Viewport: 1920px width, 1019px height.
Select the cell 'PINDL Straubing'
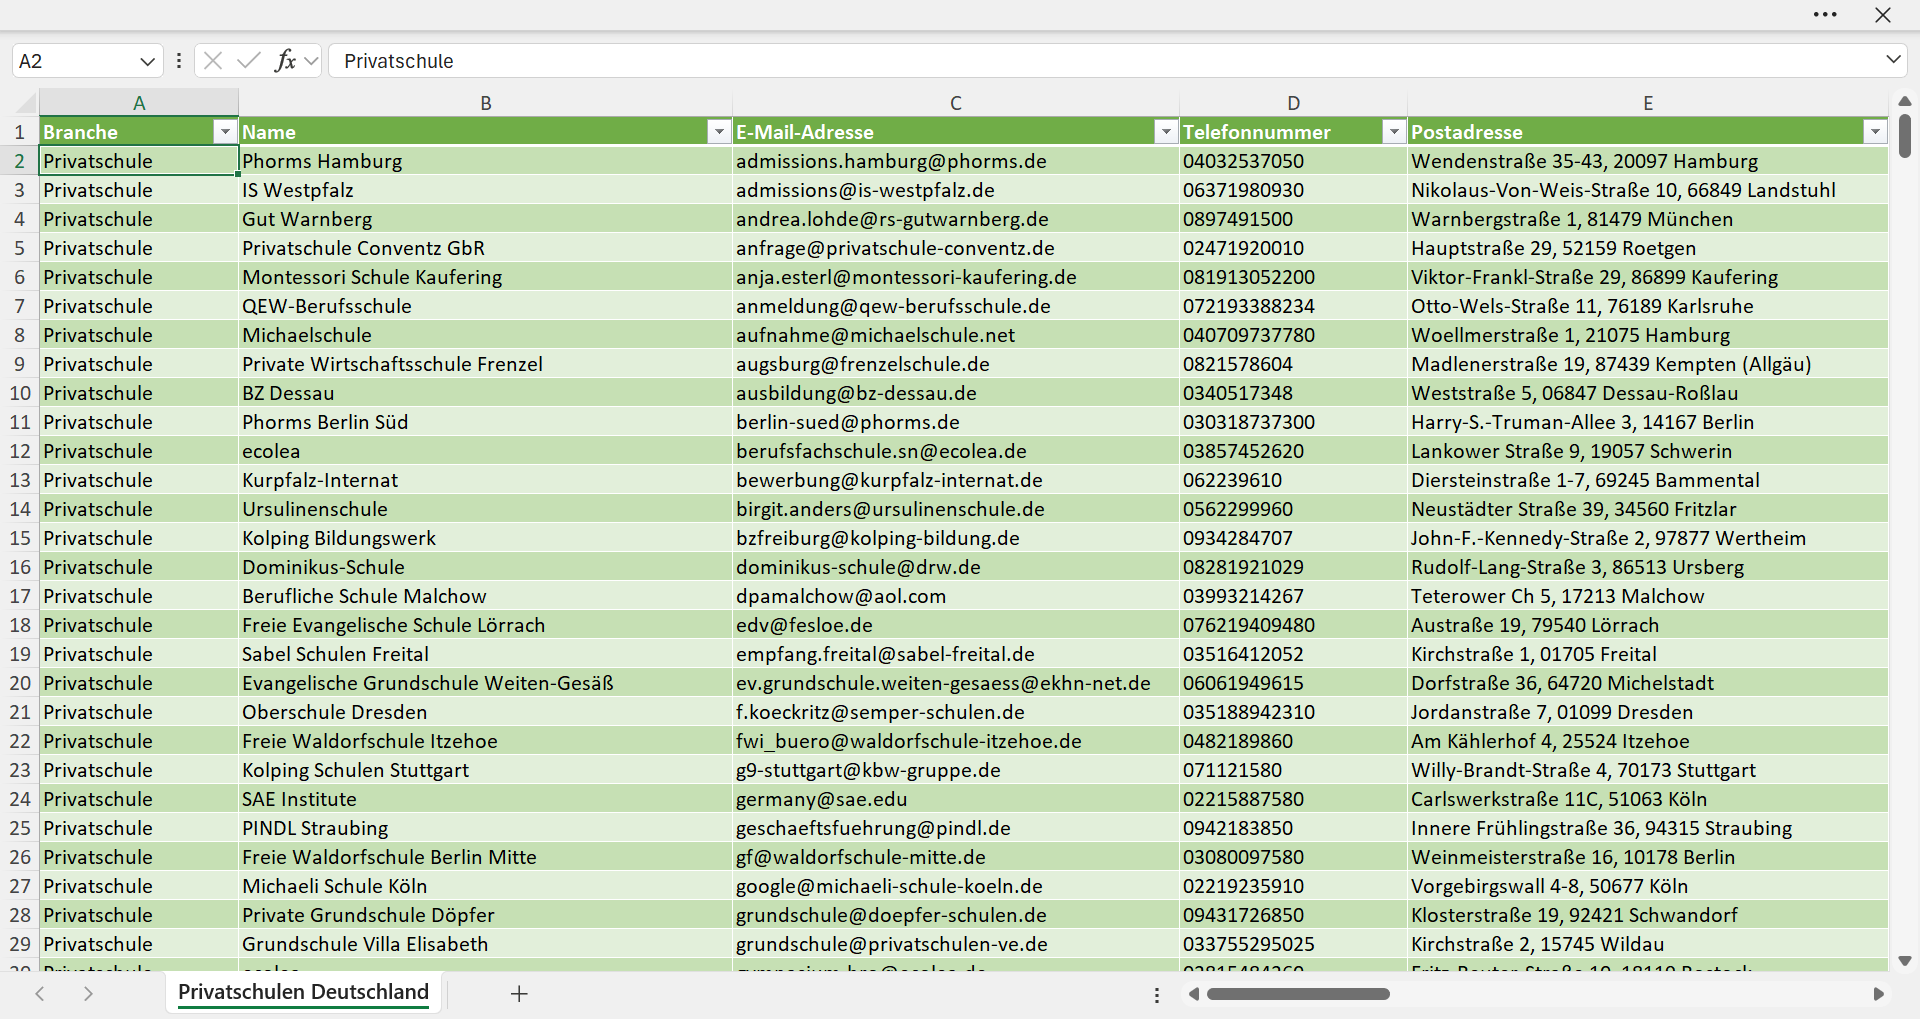(485, 828)
